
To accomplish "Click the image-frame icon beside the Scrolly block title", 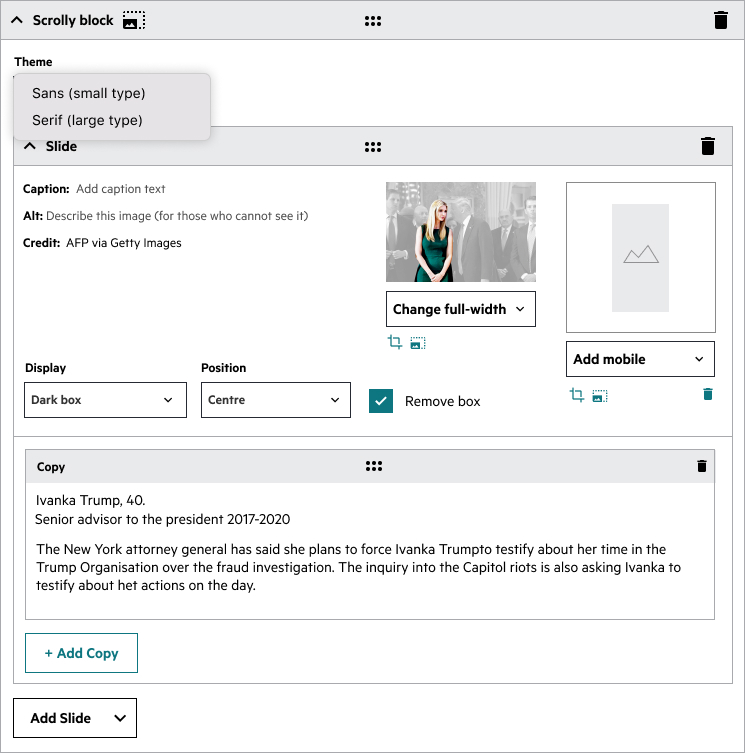I will (134, 21).
